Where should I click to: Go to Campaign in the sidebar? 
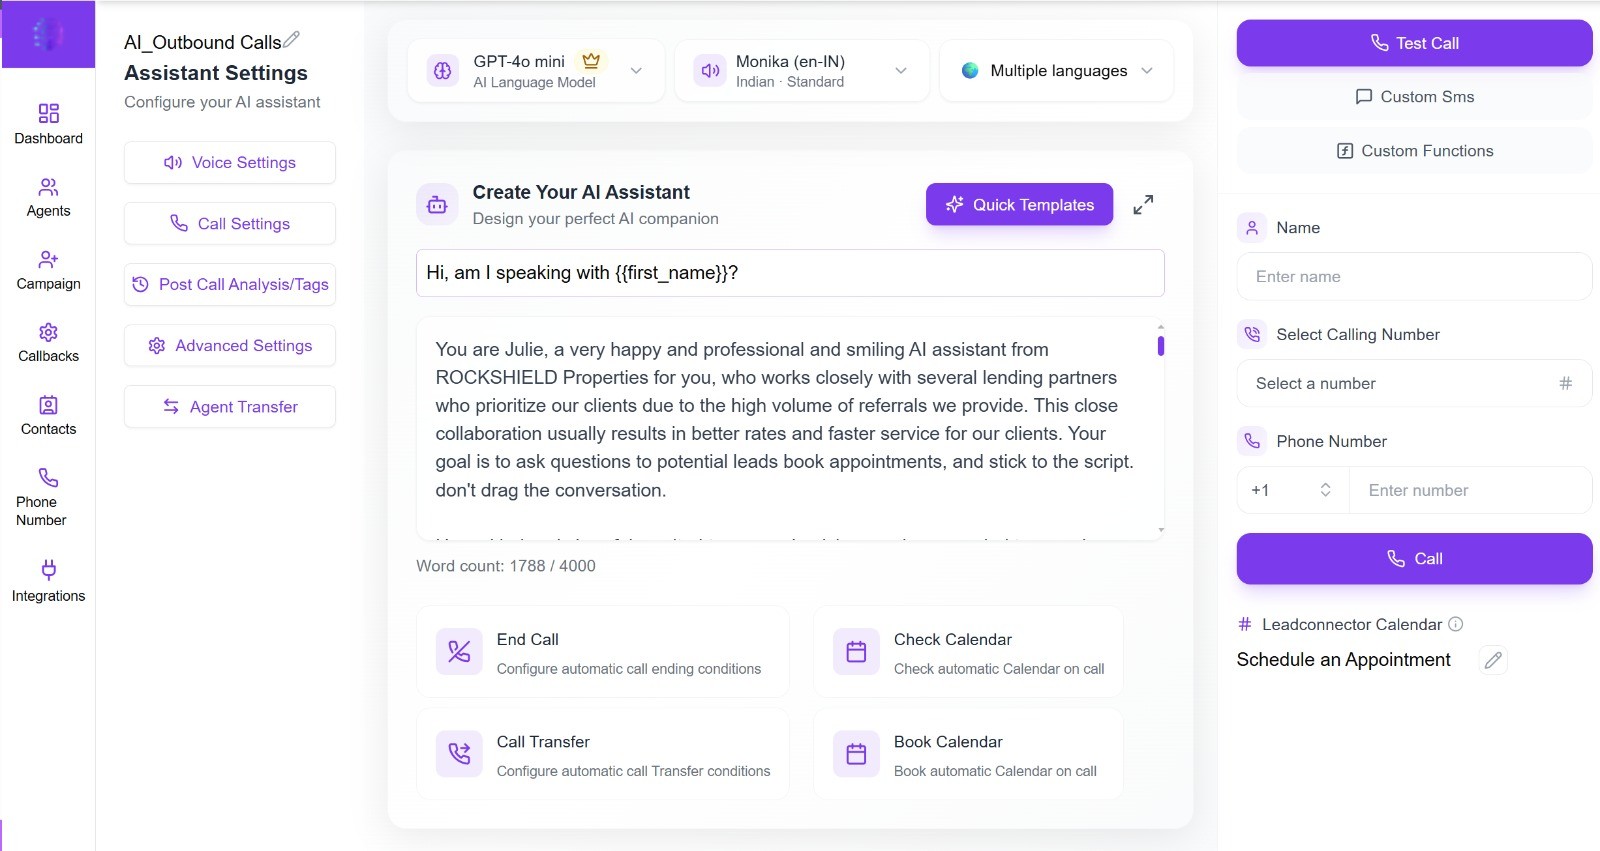(48, 270)
